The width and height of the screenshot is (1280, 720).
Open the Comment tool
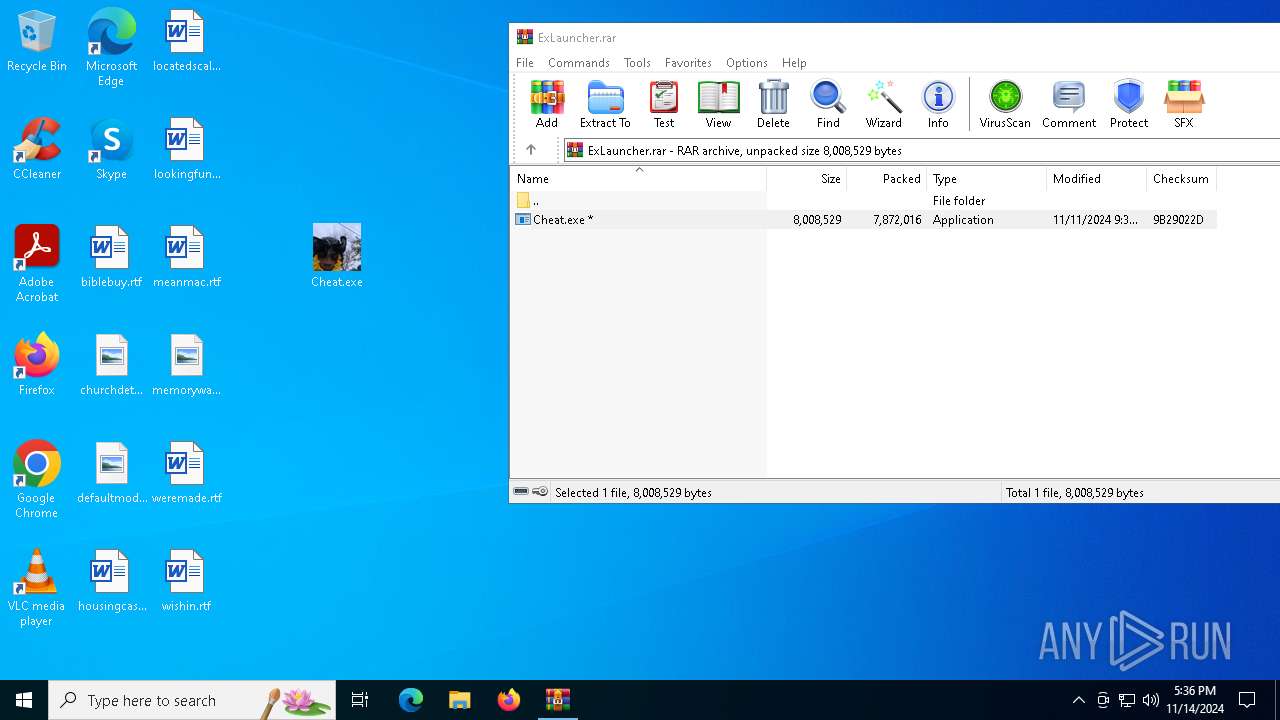(1069, 104)
